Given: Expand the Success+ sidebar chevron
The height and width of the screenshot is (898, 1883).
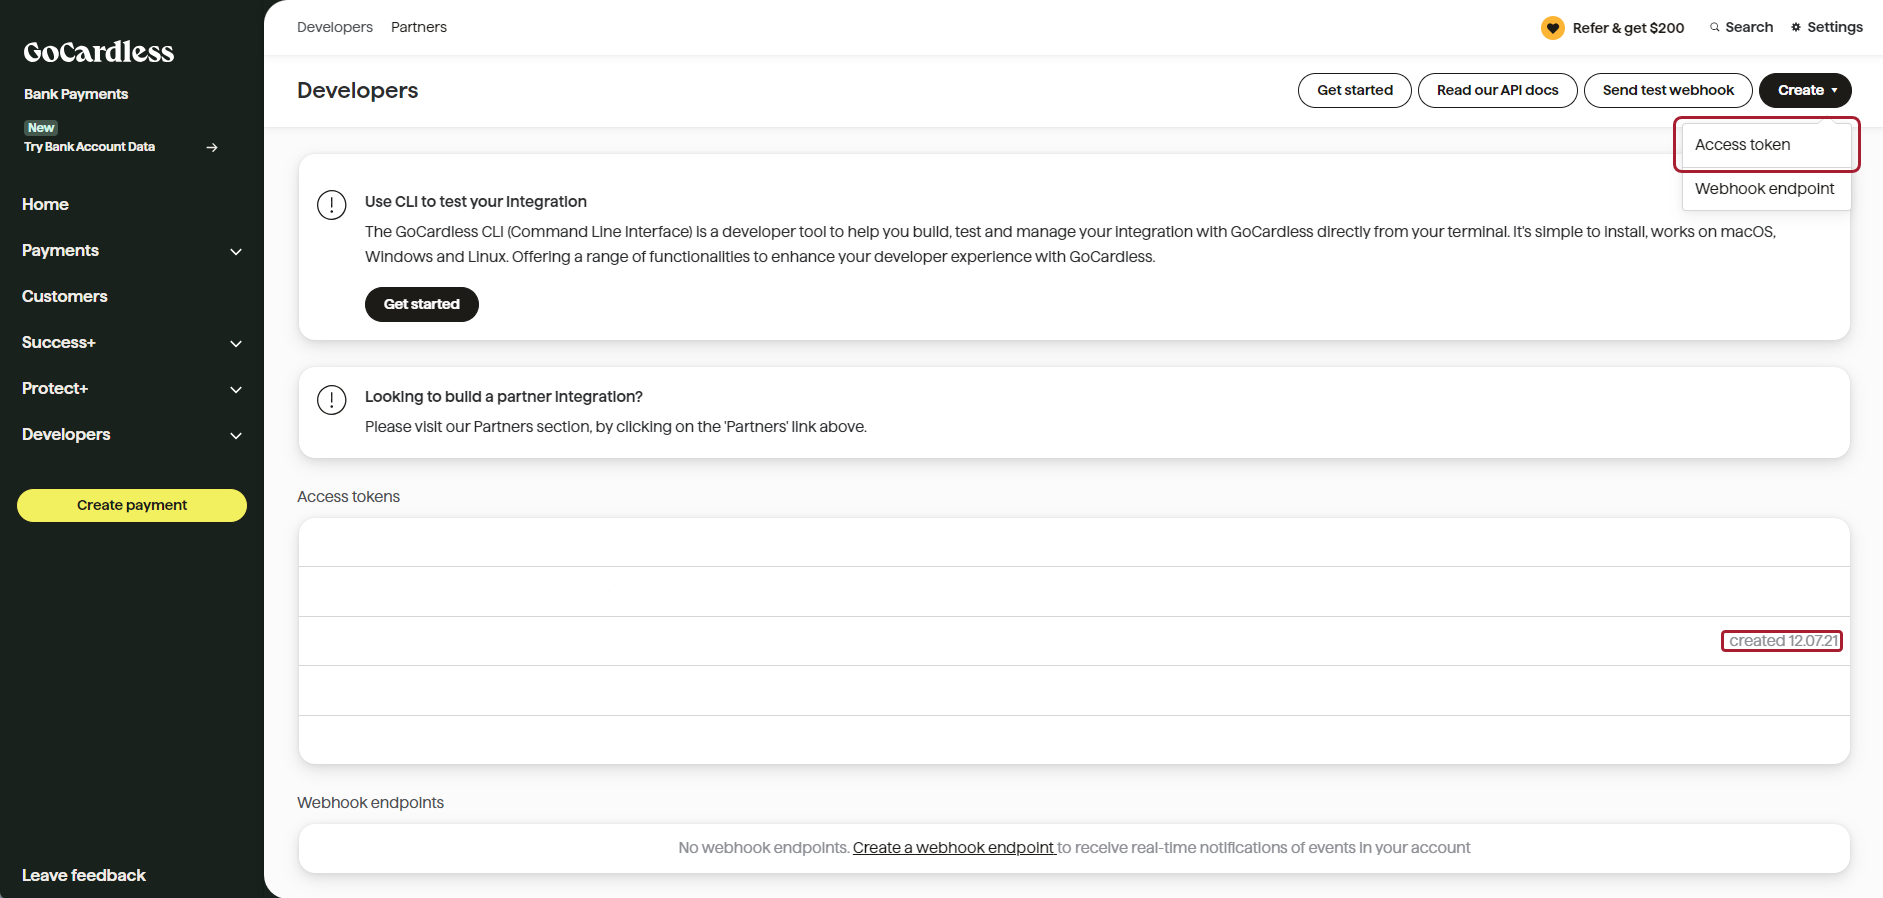Looking at the screenshot, I should (236, 343).
